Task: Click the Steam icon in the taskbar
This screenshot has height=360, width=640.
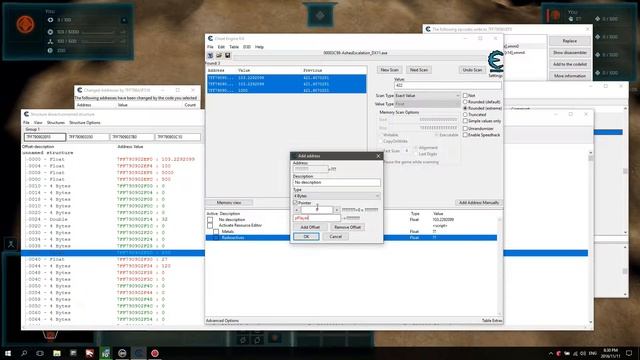Action: pos(122,353)
